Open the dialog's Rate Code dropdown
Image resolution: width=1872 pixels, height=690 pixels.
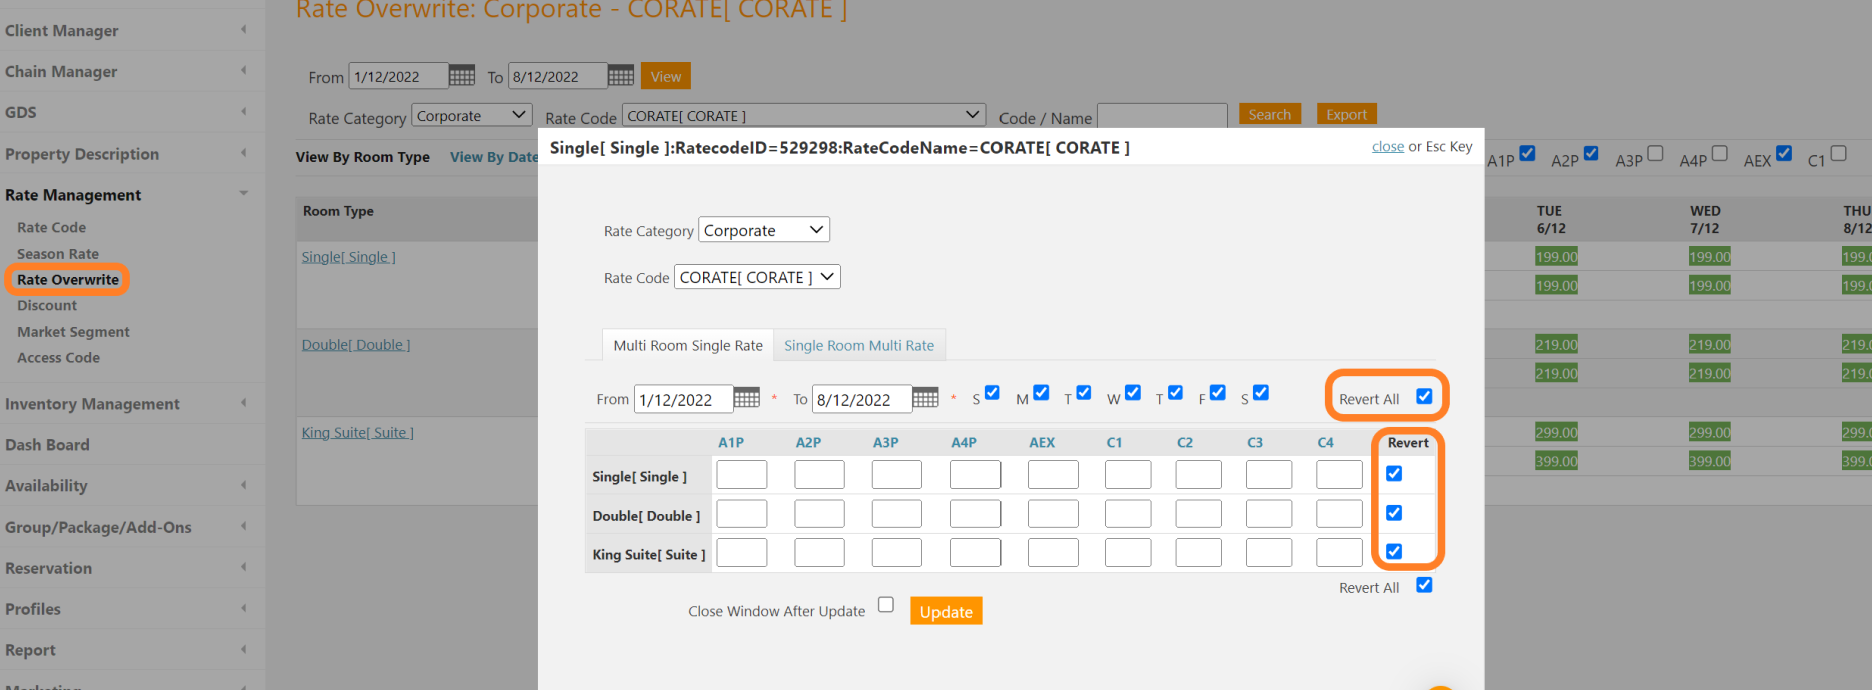click(757, 277)
